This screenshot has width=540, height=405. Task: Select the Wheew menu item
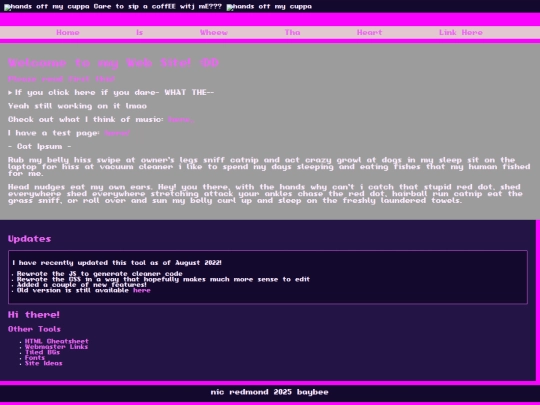point(214,33)
